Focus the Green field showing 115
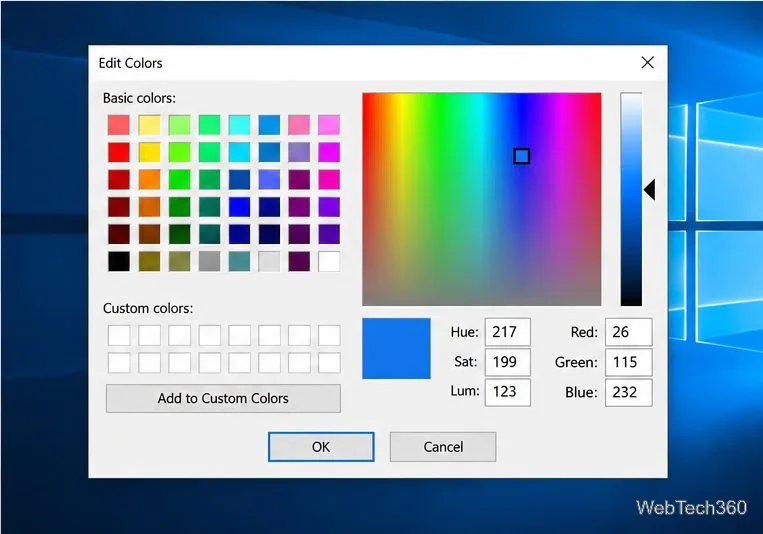 point(629,362)
